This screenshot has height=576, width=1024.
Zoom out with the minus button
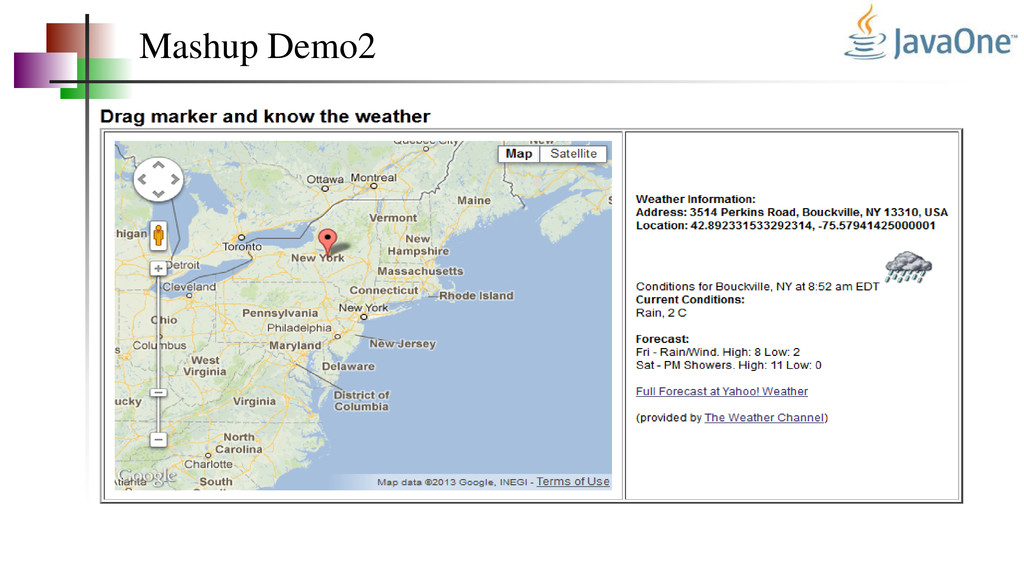tap(158, 440)
